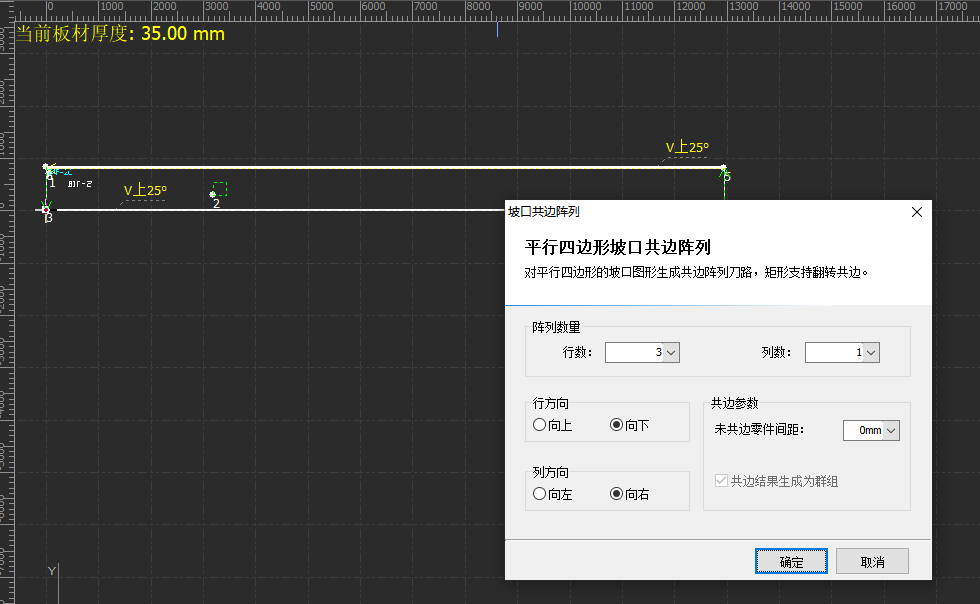This screenshot has height=604, width=980.
Task: Open the 行数 dropdown arrow
Action: (x=671, y=353)
